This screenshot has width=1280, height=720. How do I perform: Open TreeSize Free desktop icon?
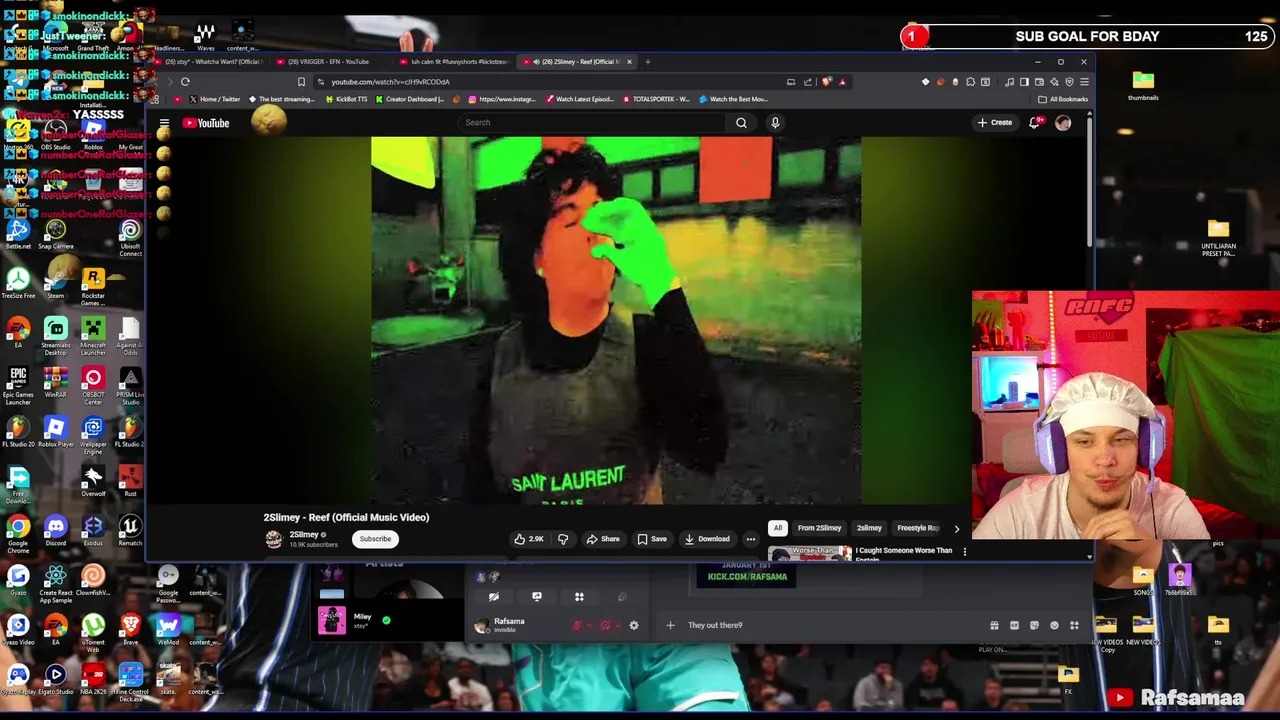click(18, 281)
